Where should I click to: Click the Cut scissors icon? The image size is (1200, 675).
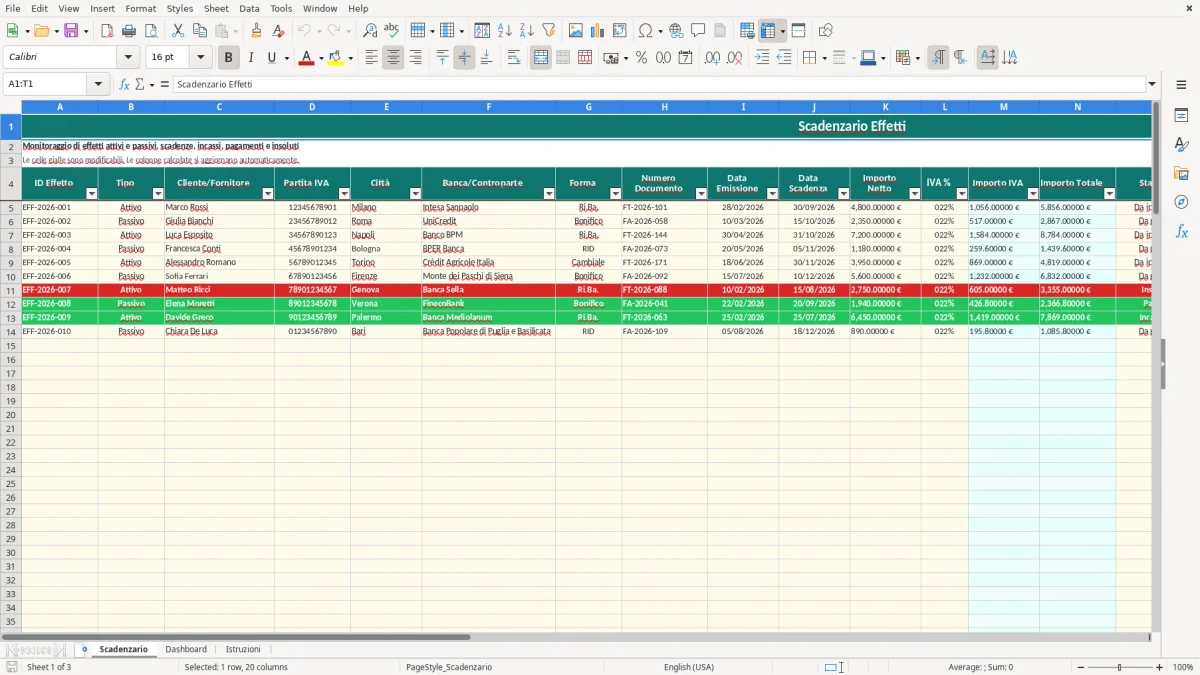pos(178,31)
